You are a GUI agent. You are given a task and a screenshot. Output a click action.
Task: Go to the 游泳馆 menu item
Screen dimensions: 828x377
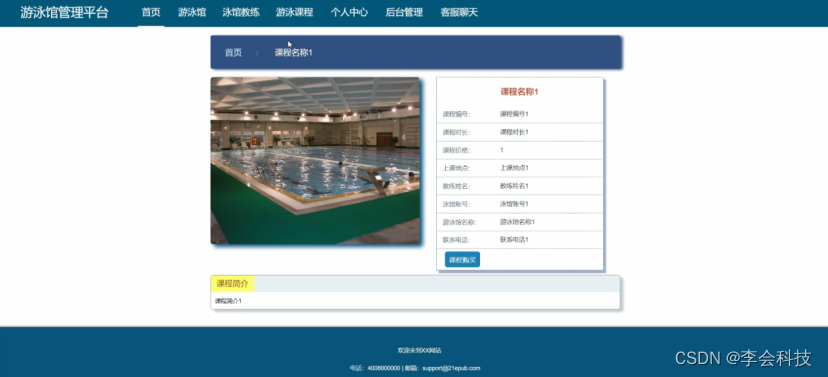coord(192,13)
